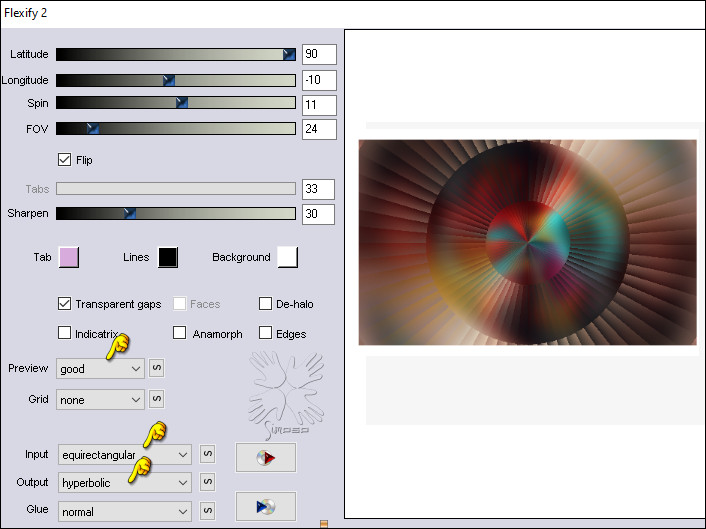Check the Anamorph option
The image size is (706, 529).
point(180,334)
